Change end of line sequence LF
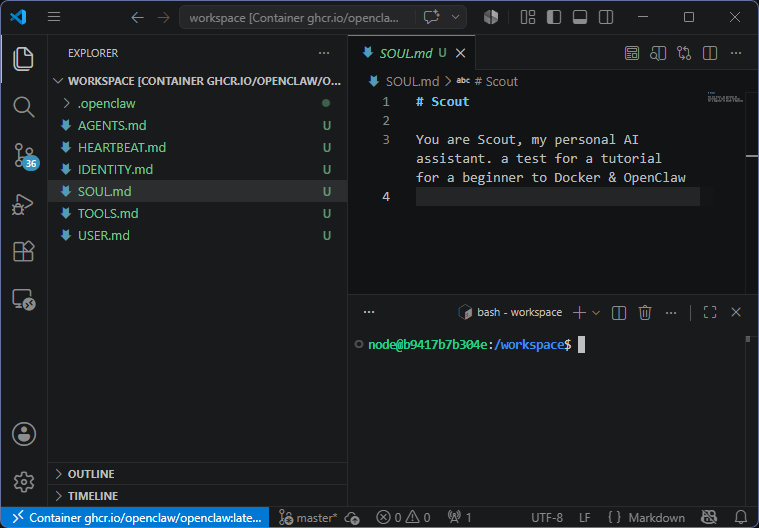Image resolution: width=759 pixels, height=528 pixels. pos(585,518)
